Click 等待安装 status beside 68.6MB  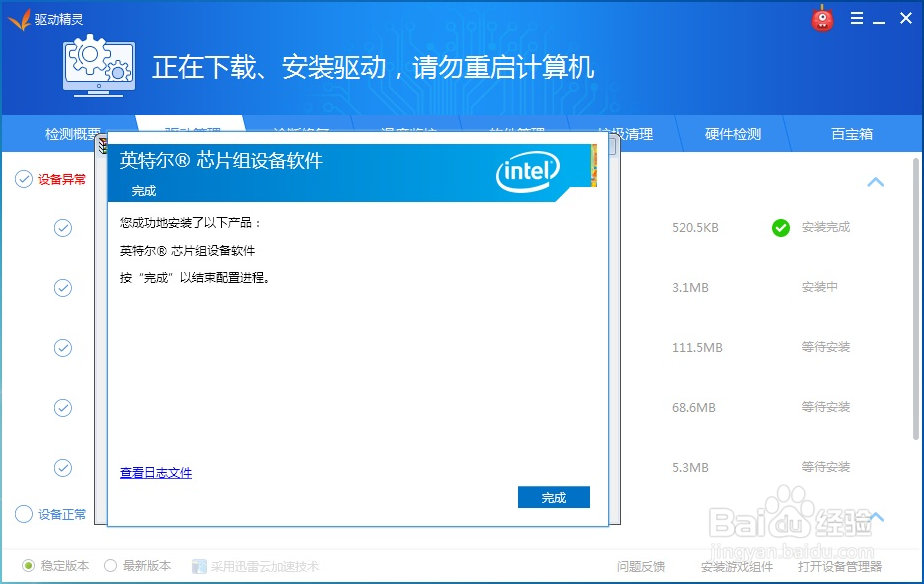point(826,407)
